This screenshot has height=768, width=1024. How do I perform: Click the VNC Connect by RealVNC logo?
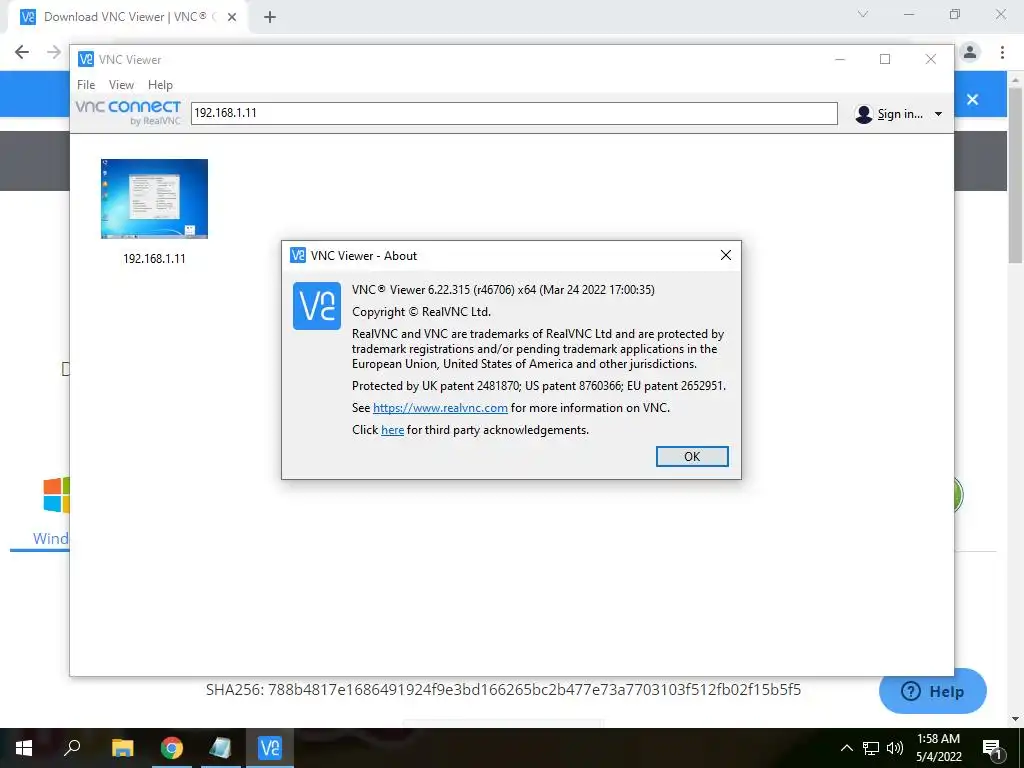pyautogui.click(x=128, y=112)
